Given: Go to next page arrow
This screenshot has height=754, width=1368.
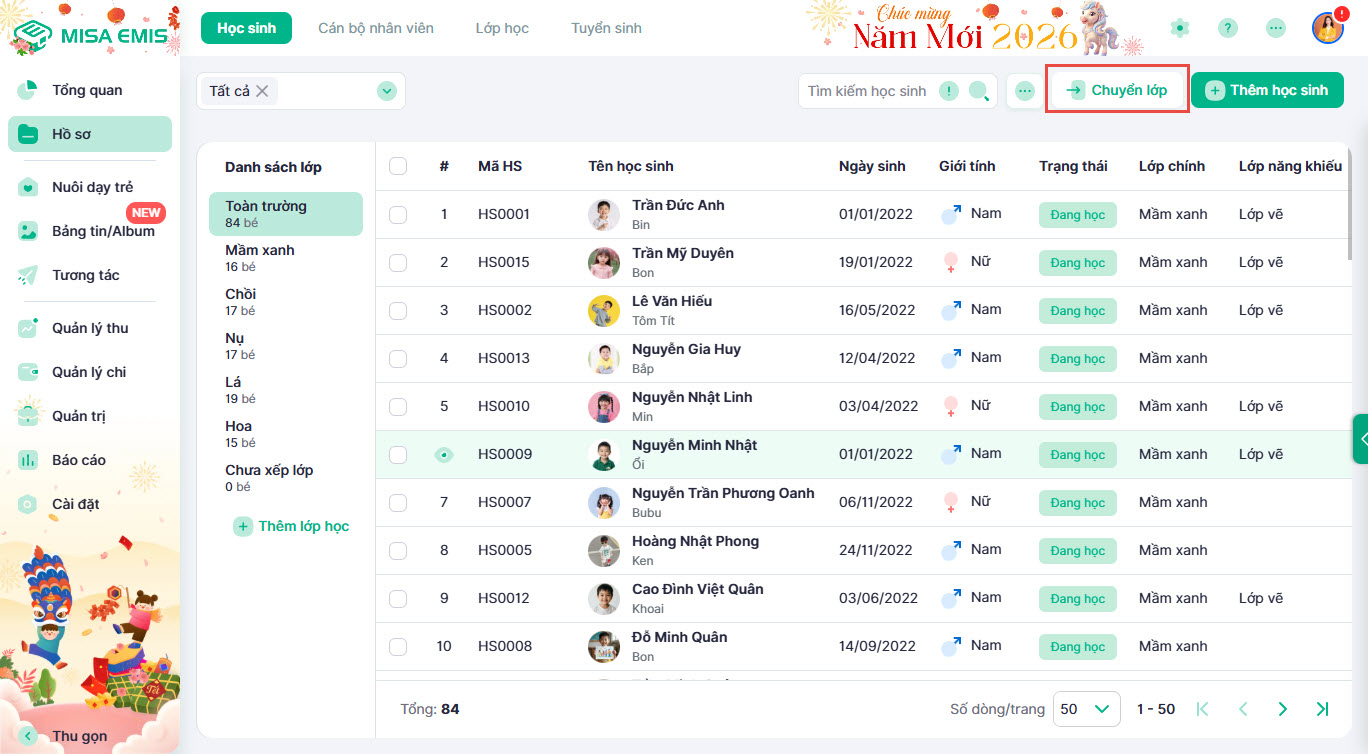Looking at the screenshot, I should coord(1282,709).
